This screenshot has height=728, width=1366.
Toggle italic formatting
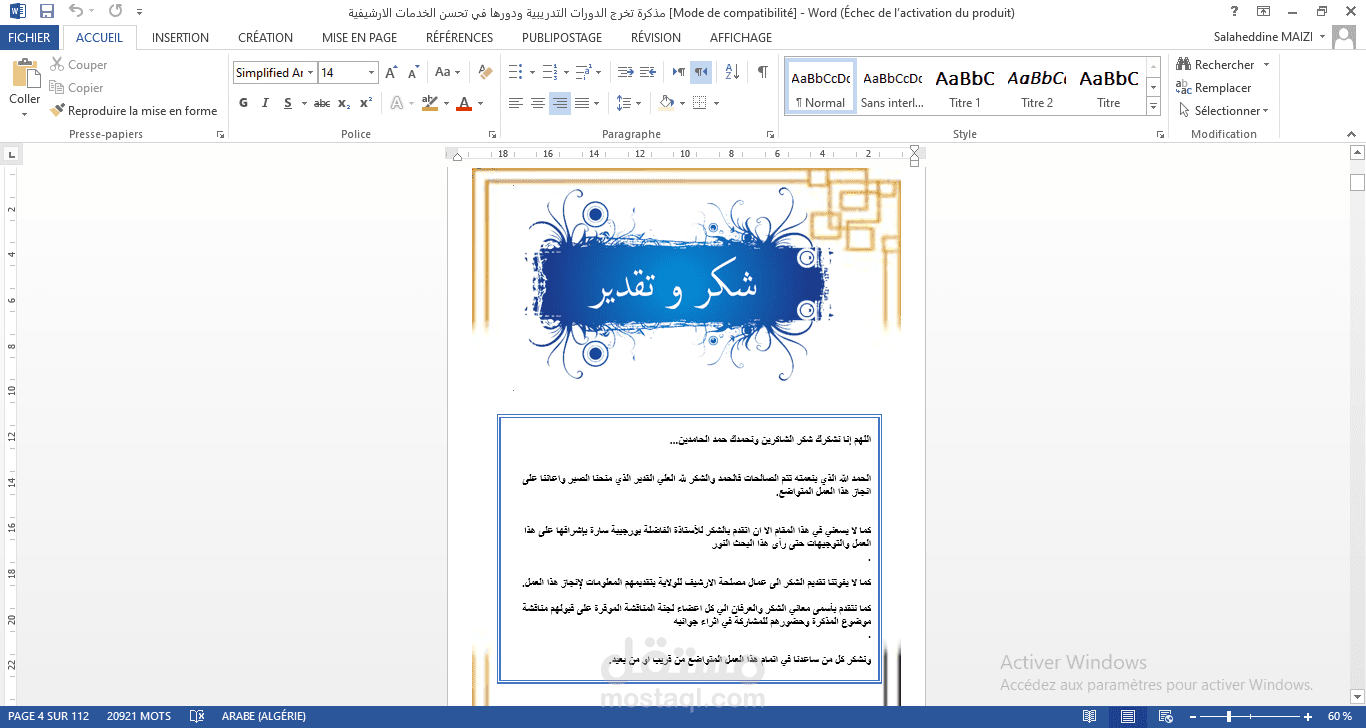(265, 103)
